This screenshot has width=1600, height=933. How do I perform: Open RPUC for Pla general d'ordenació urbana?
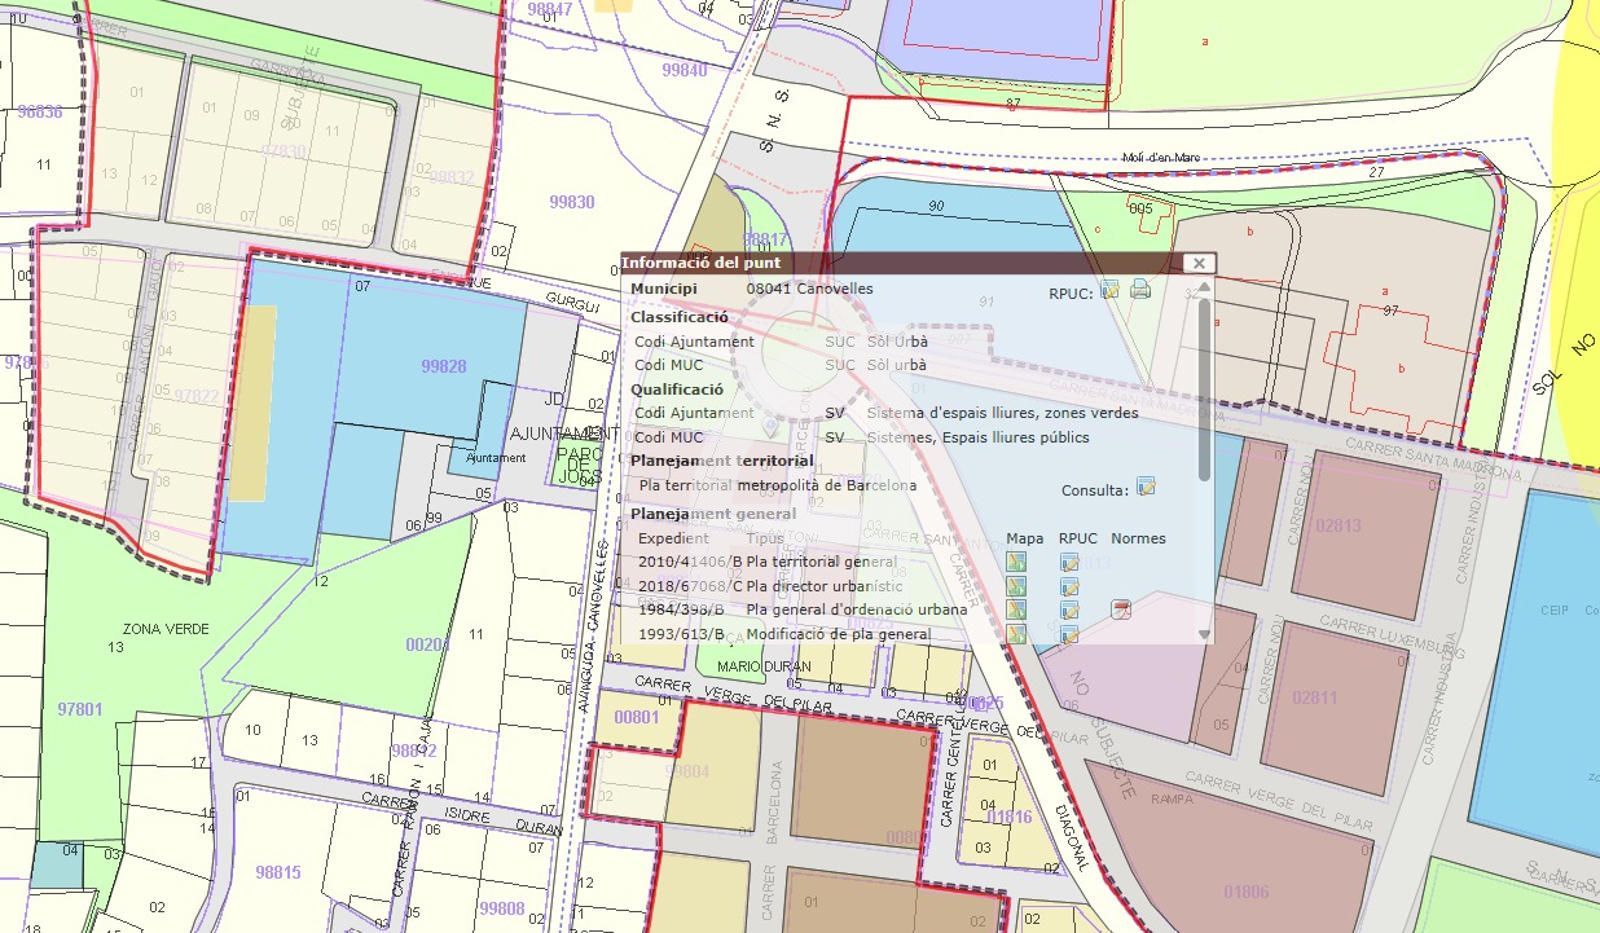pos(1069,610)
